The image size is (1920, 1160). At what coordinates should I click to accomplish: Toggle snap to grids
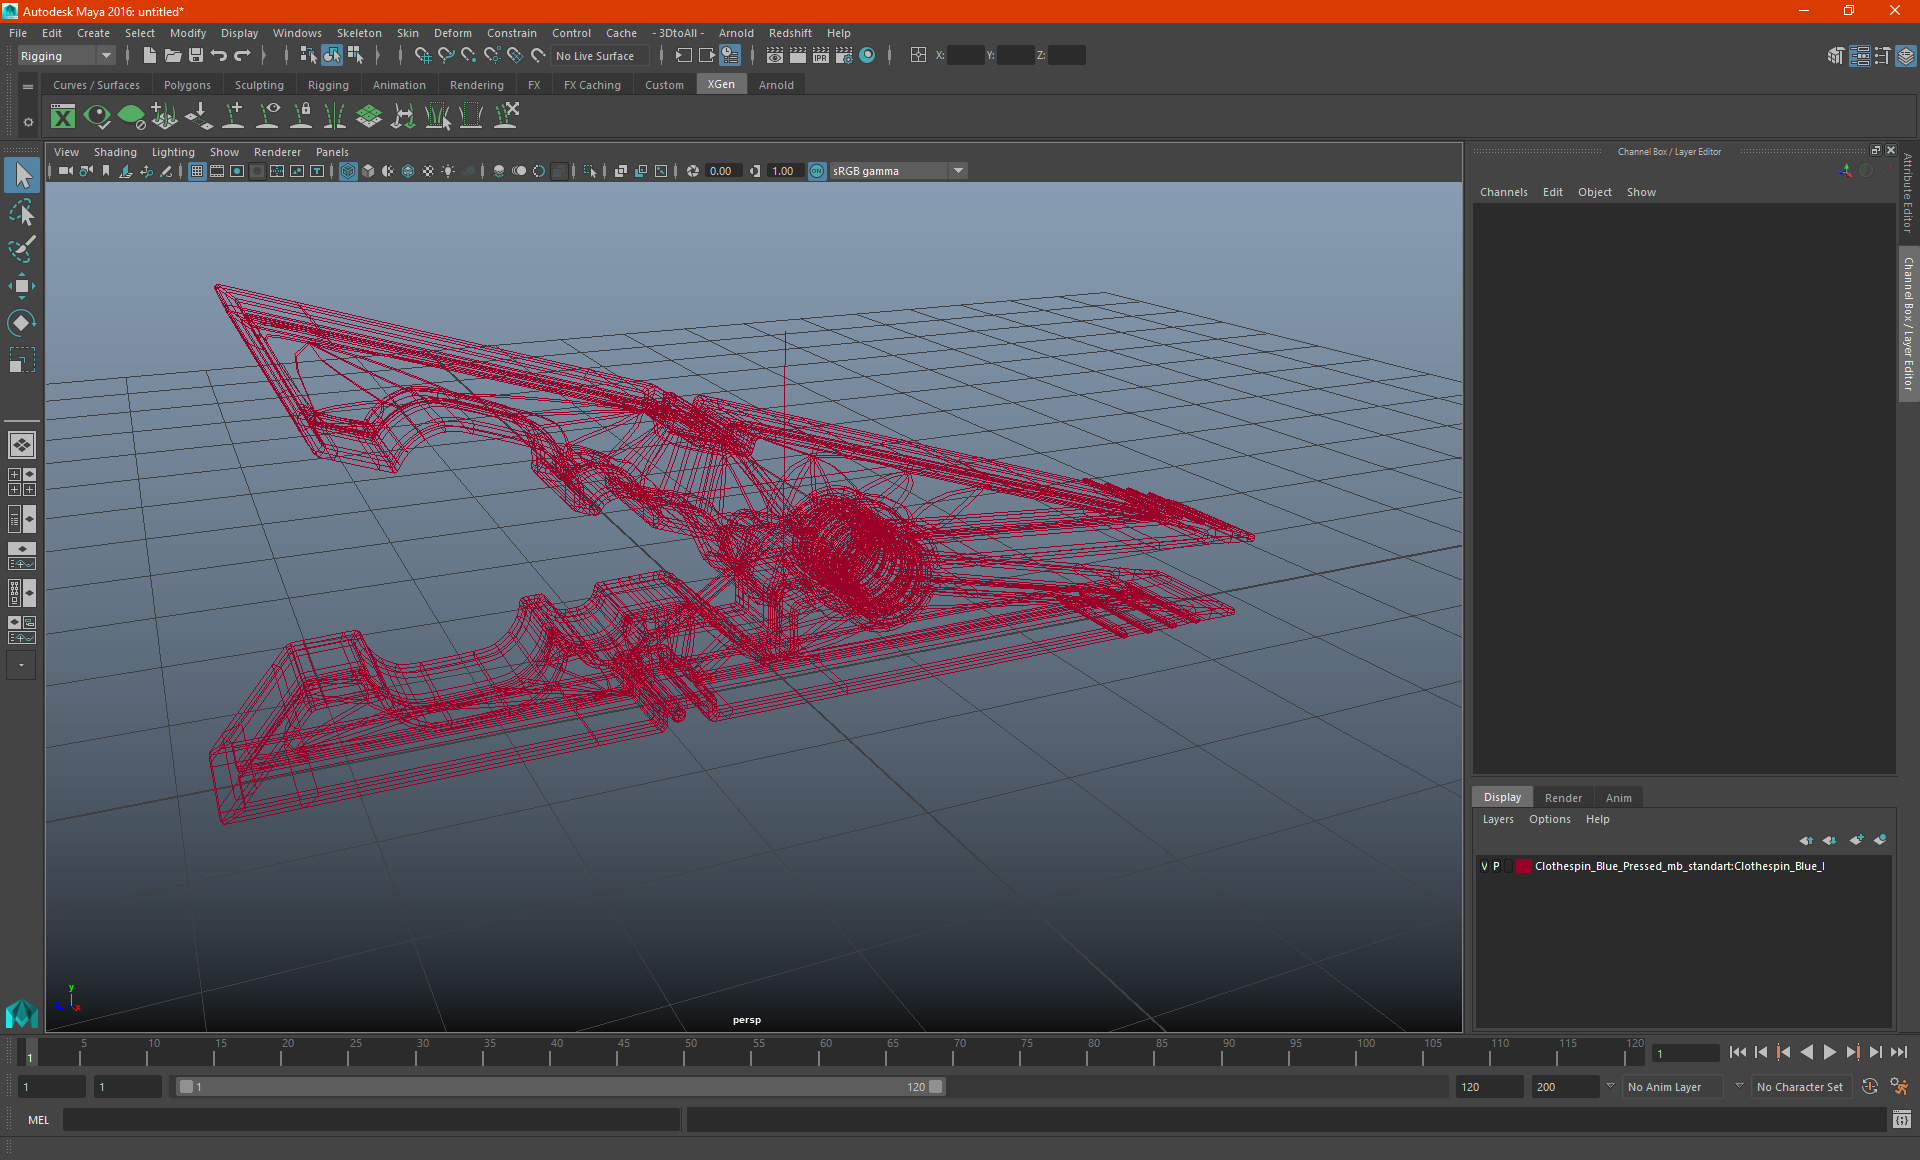coord(422,56)
